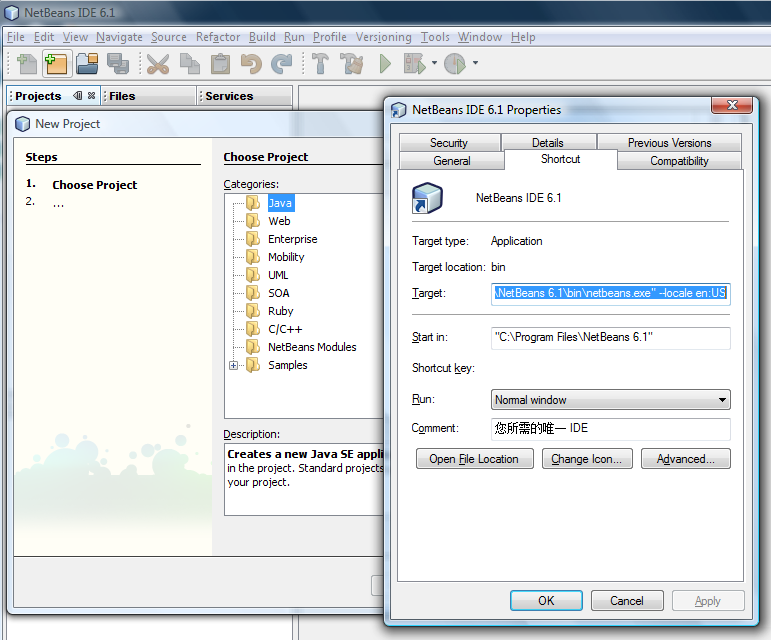Image resolution: width=771 pixels, height=640 pixels.
Task: Open the Profile Main Project dropdown arrow
Action: coord(475,64)
